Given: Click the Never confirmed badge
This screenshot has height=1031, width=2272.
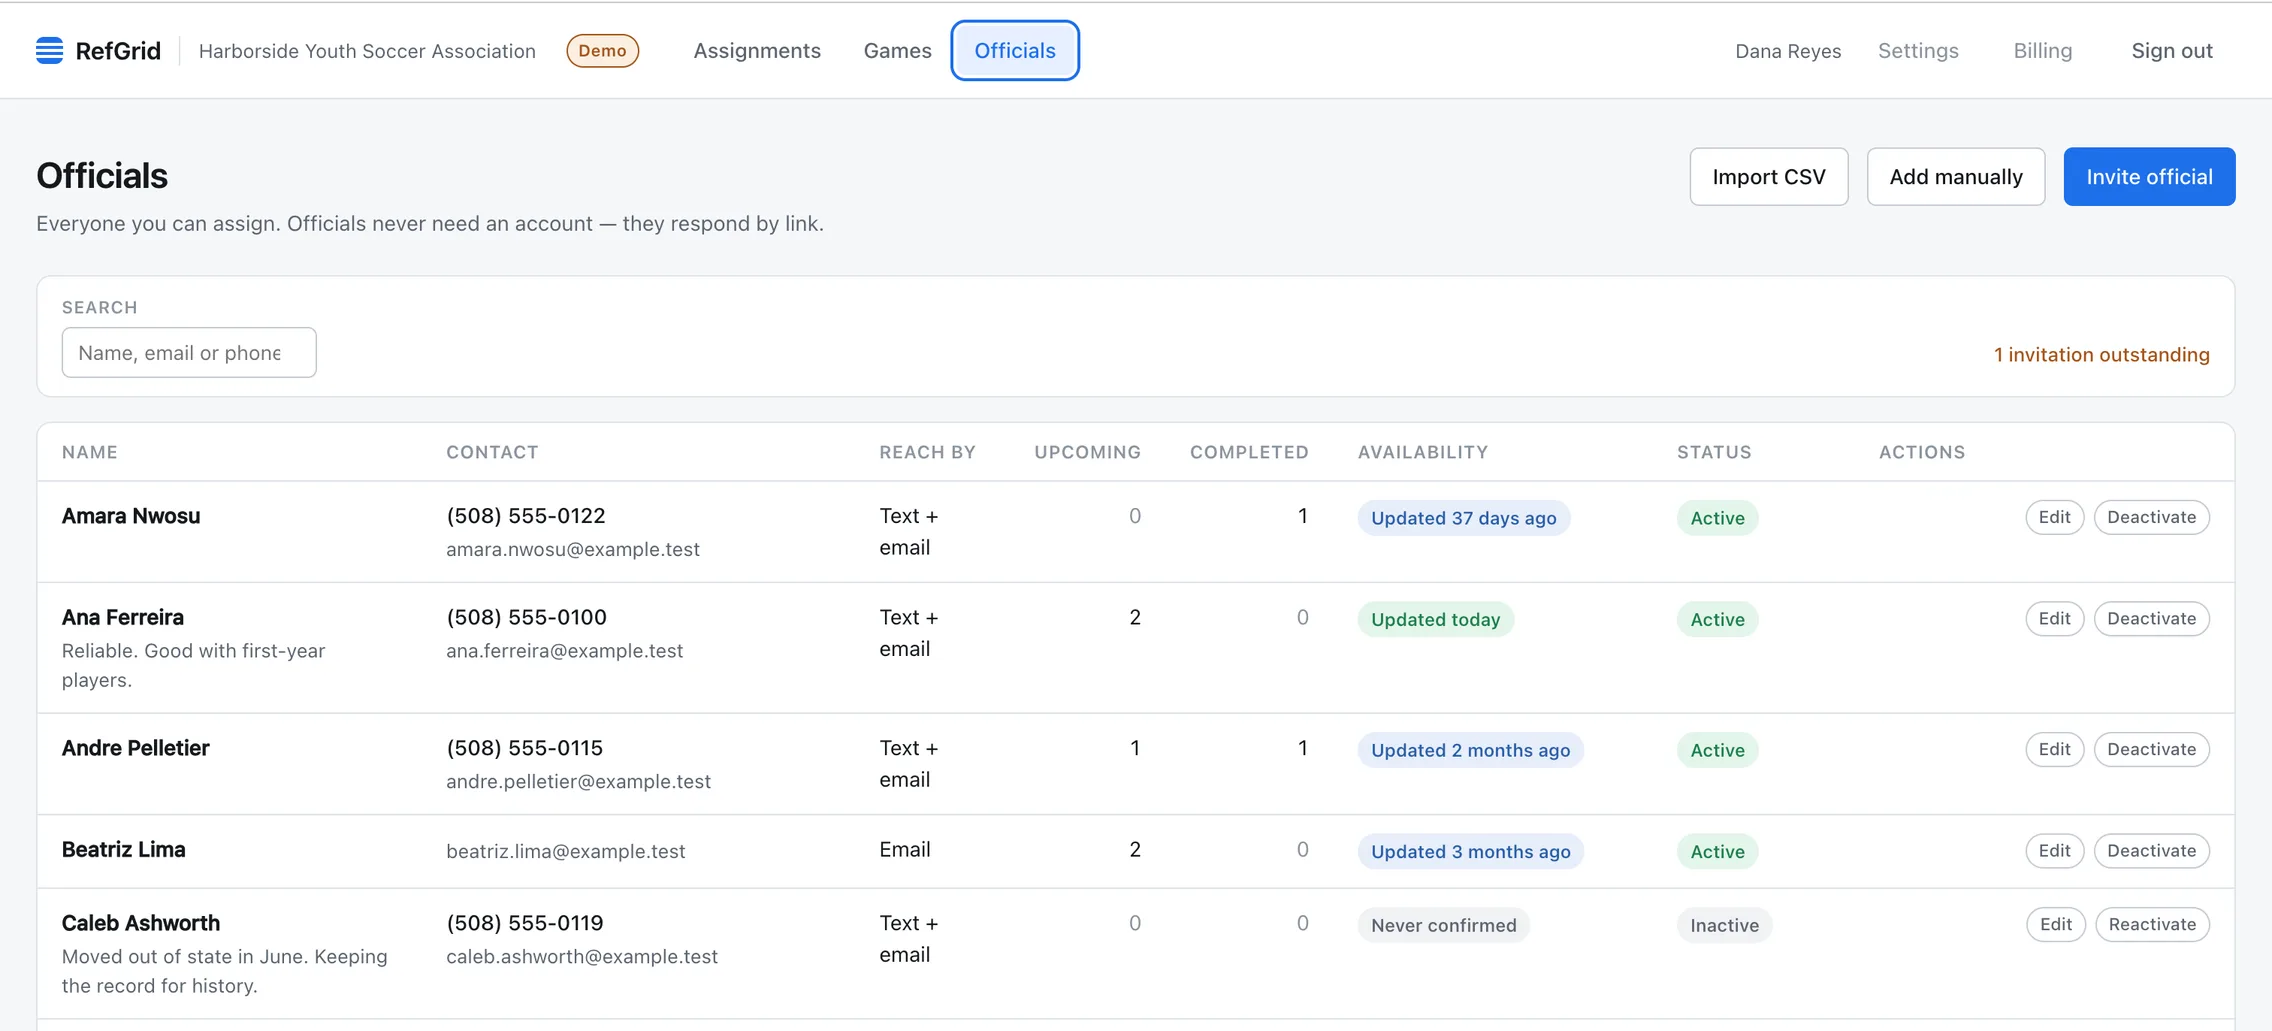Looking at the screenshot, I should pos(1443,925).
